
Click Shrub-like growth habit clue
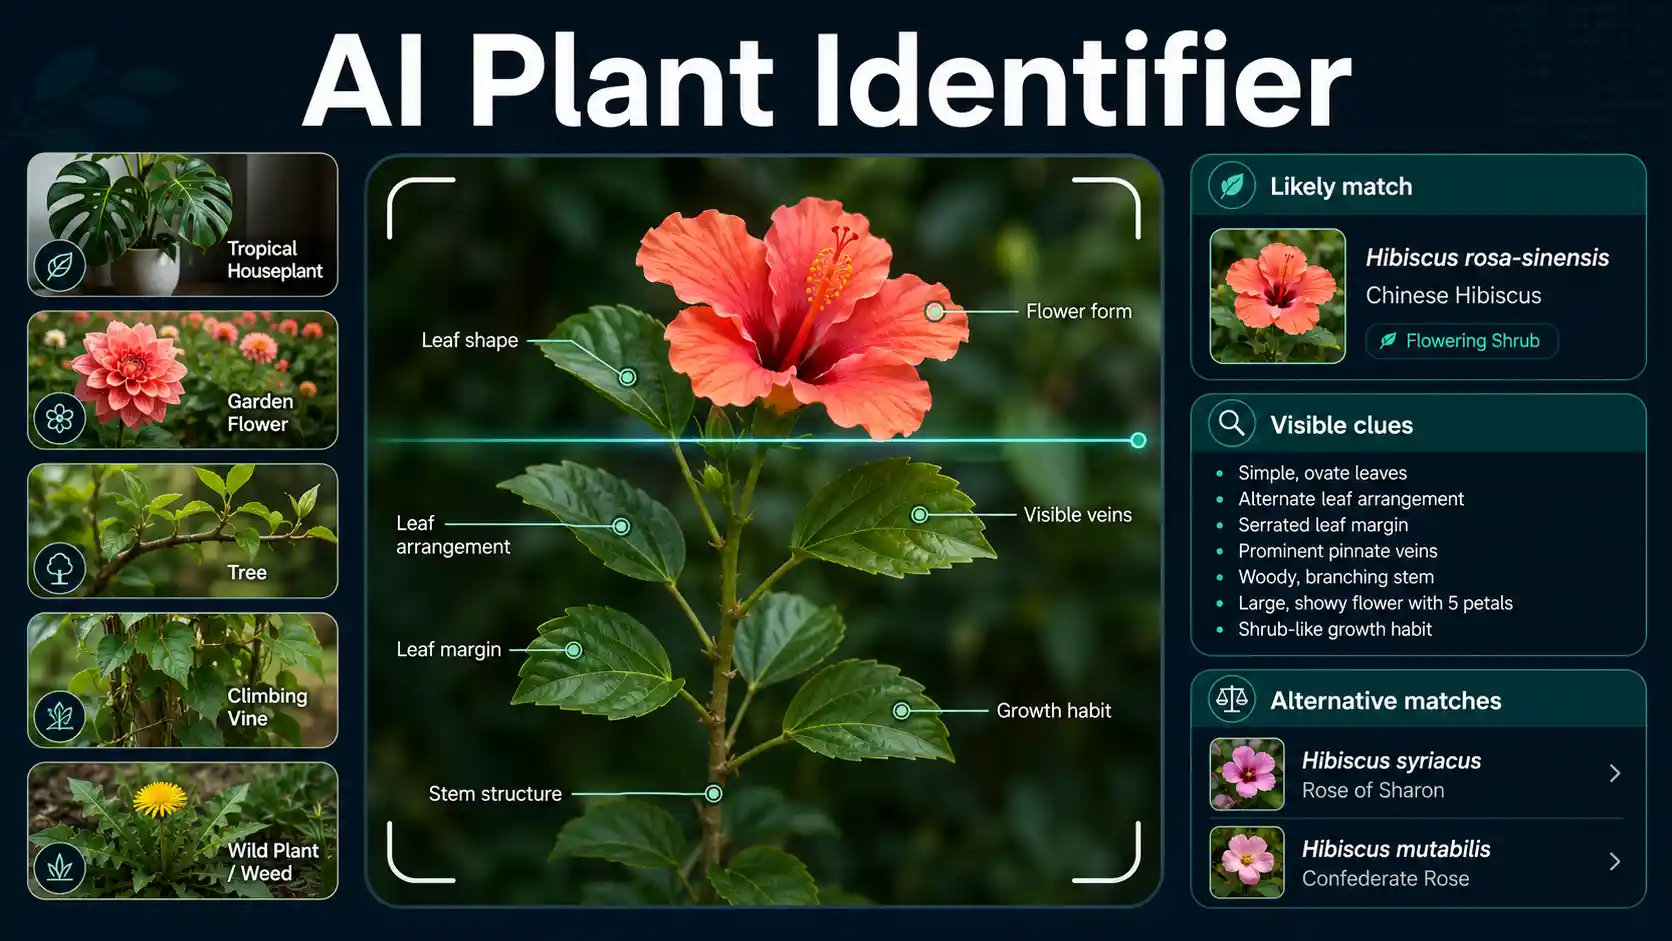(1334, 629)
